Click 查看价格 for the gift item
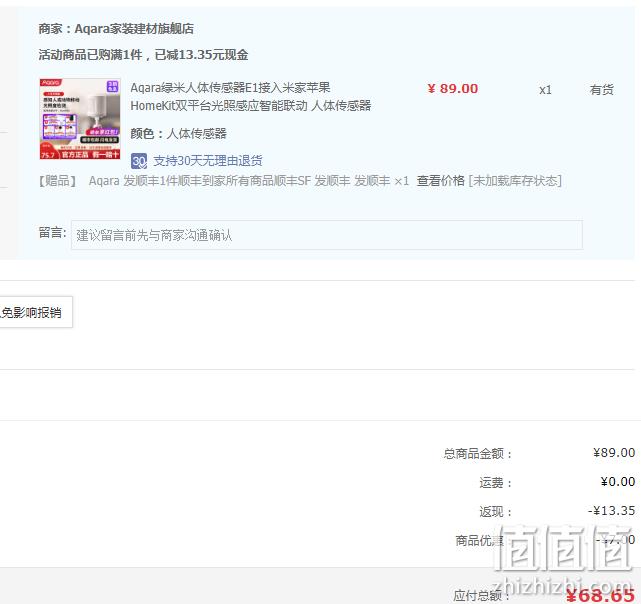The height and width of the screenshot is (604, 641). pos(440,180)
